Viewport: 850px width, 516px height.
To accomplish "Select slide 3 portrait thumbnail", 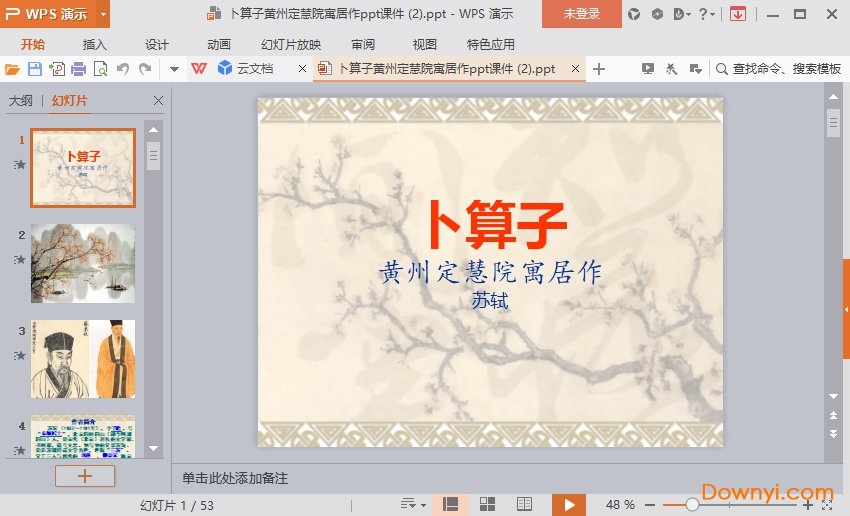I will (83, 359).
